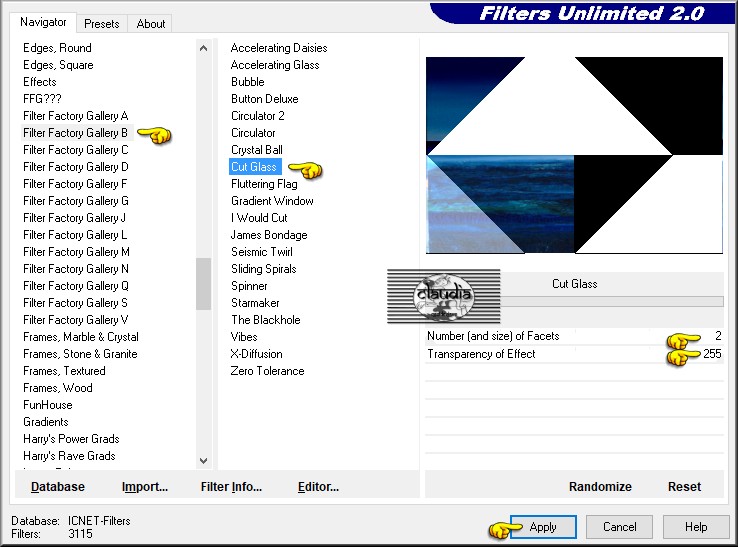Viewport: 738px width, 547px height.
Task: Select Frames, Wood category
Action: [58, 388]
